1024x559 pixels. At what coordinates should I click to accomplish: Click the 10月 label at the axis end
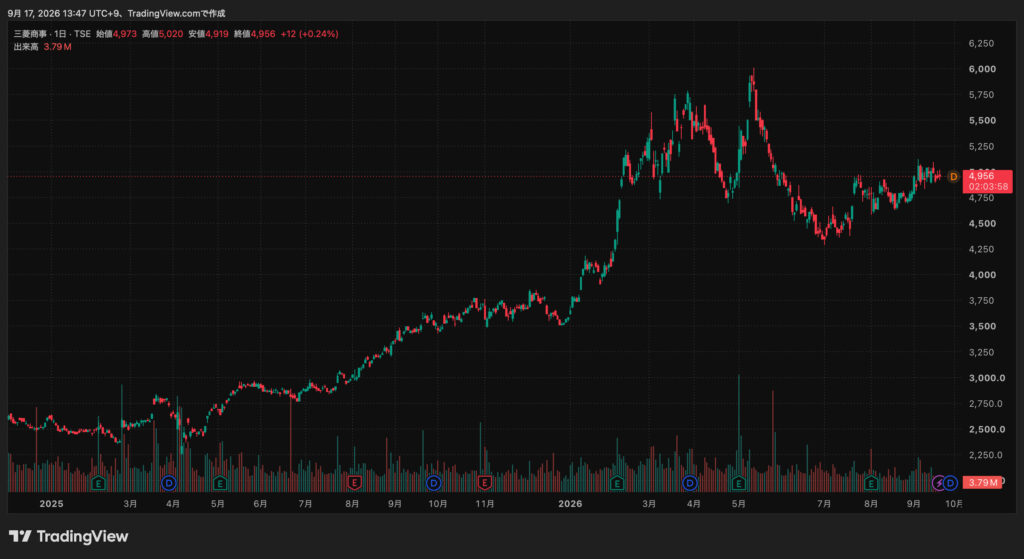[954, 503]
